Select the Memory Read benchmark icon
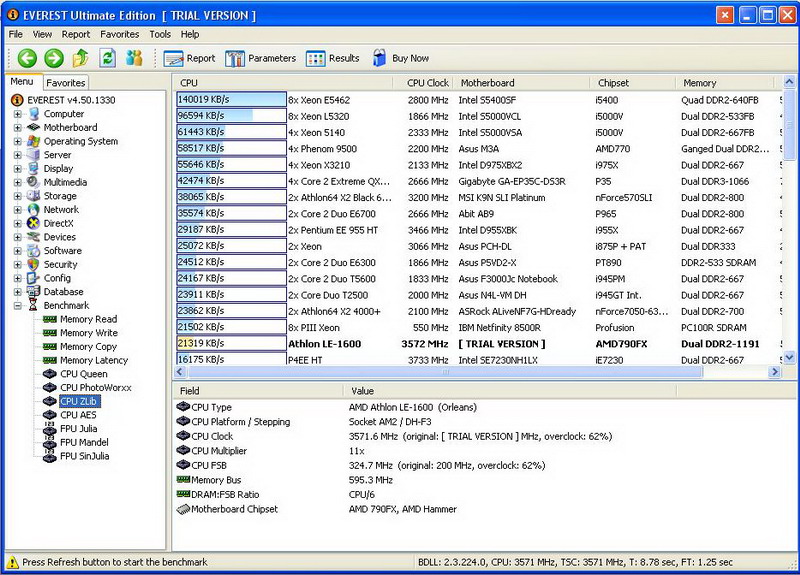800x575 pixels. tap(50, 319)
